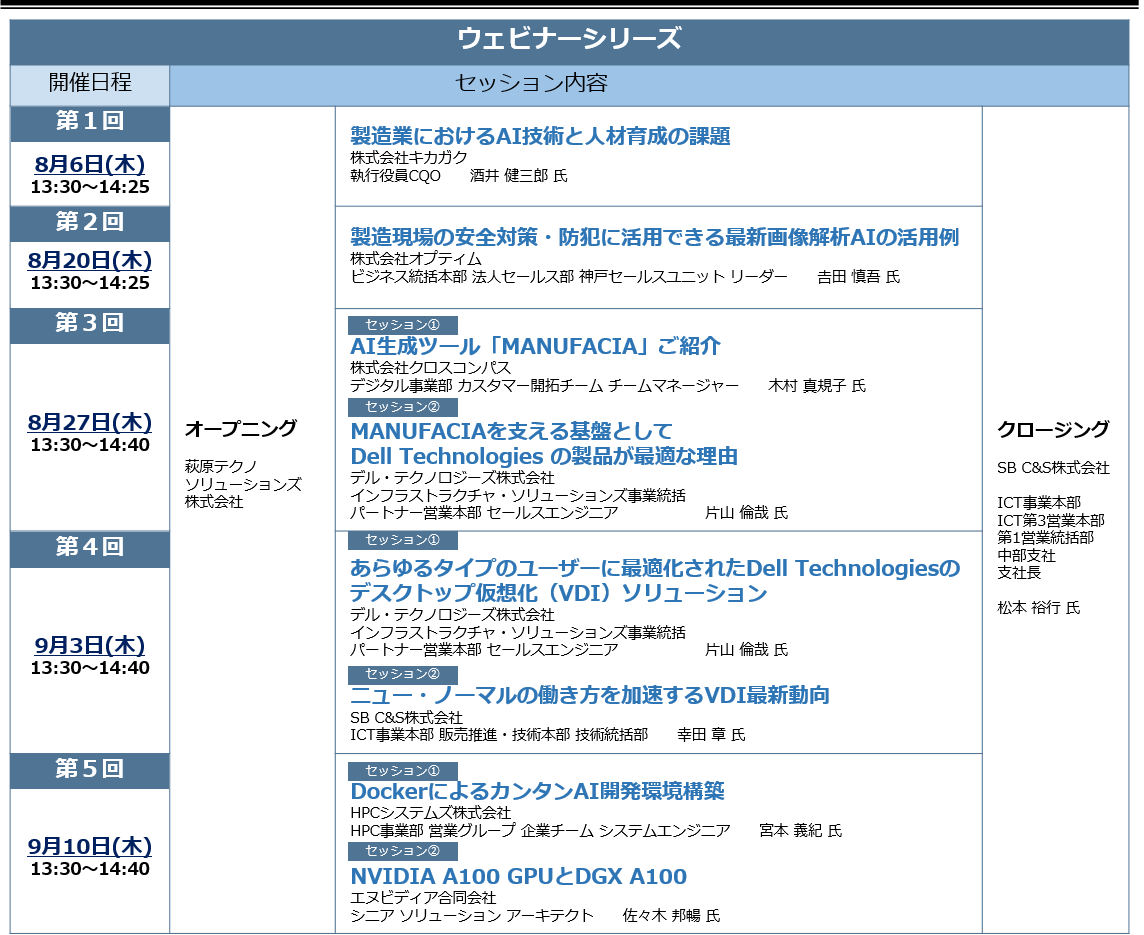Screen dimensions: 1144x935
Task: Click company name HPCシステムズ株式会社
Action: pyautogui.click(x=430, y=813)
